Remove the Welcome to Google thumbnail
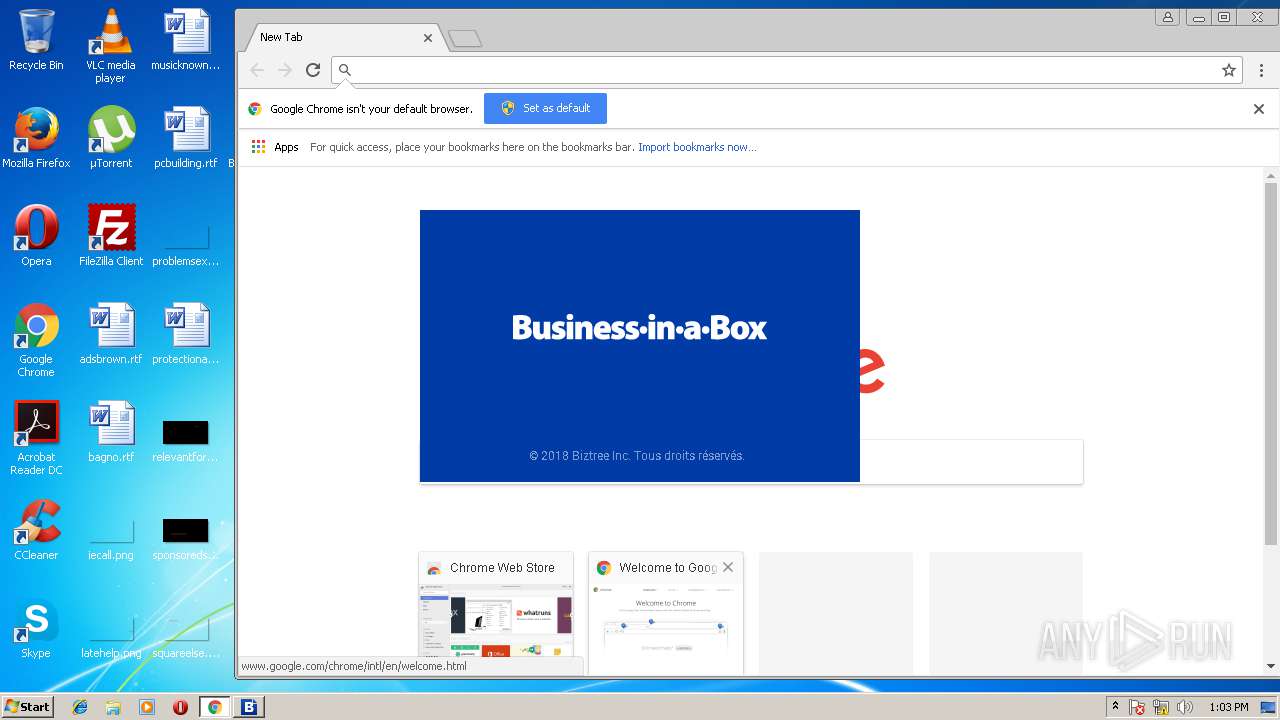The width and height of the screenshot is (1280, 720). [728, 567]
